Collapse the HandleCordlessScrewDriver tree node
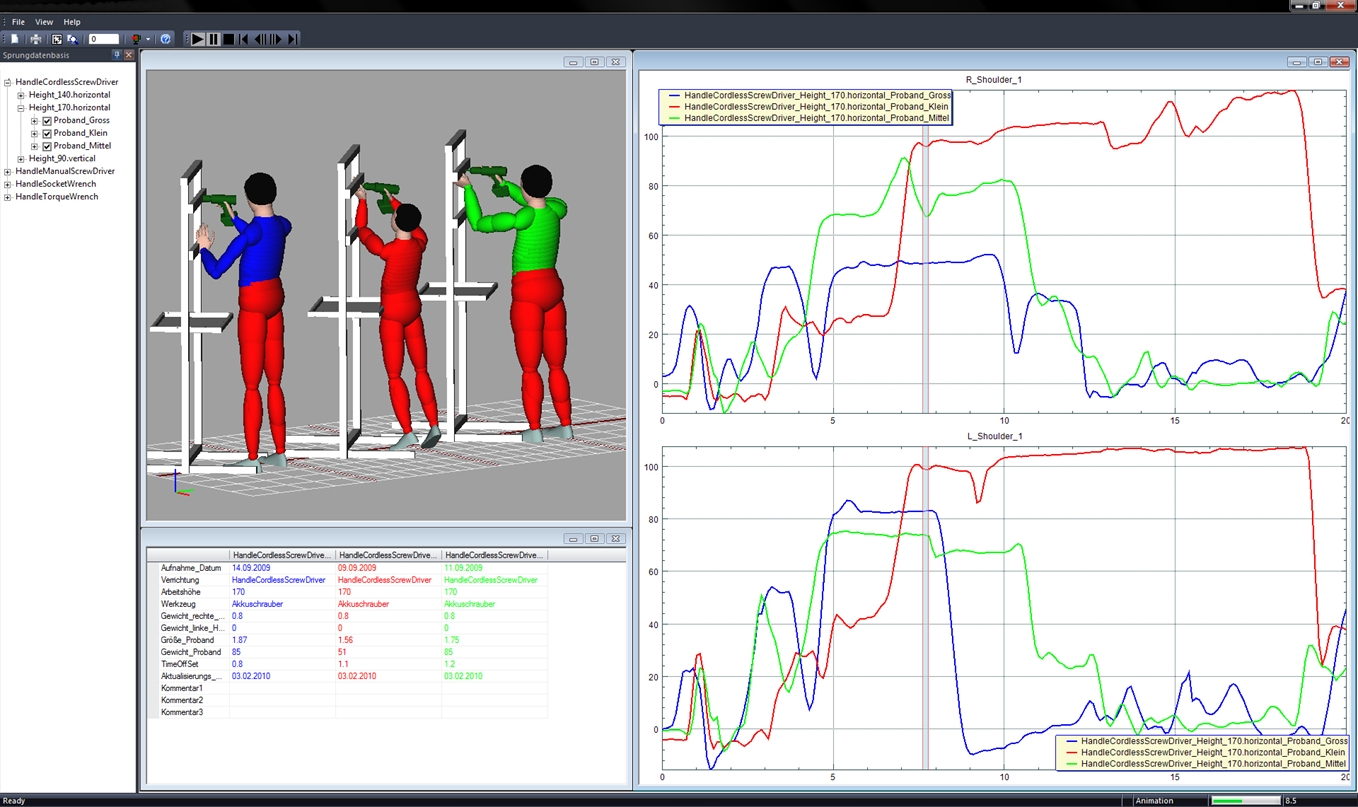 (8, 82)
